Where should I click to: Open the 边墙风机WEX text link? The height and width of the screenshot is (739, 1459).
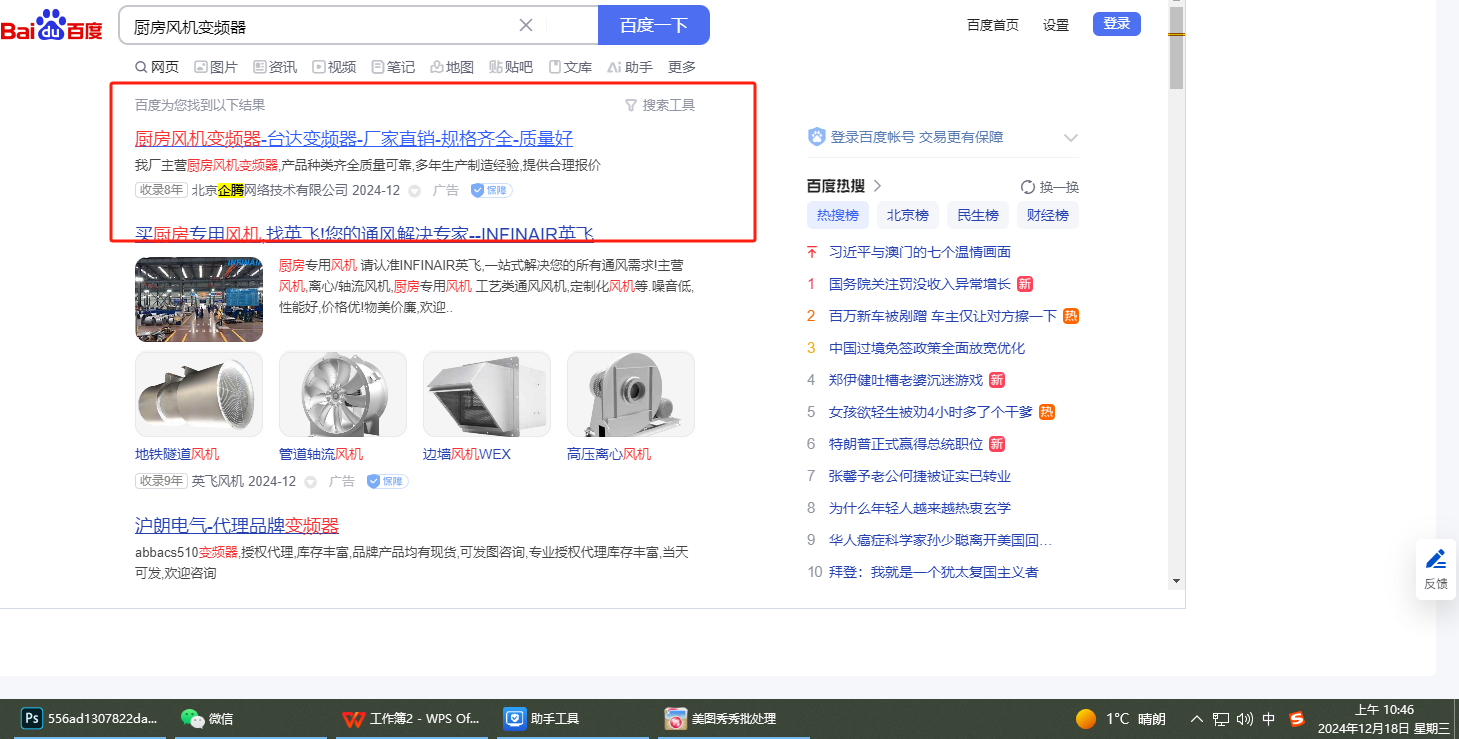click(x=467, y=454)
